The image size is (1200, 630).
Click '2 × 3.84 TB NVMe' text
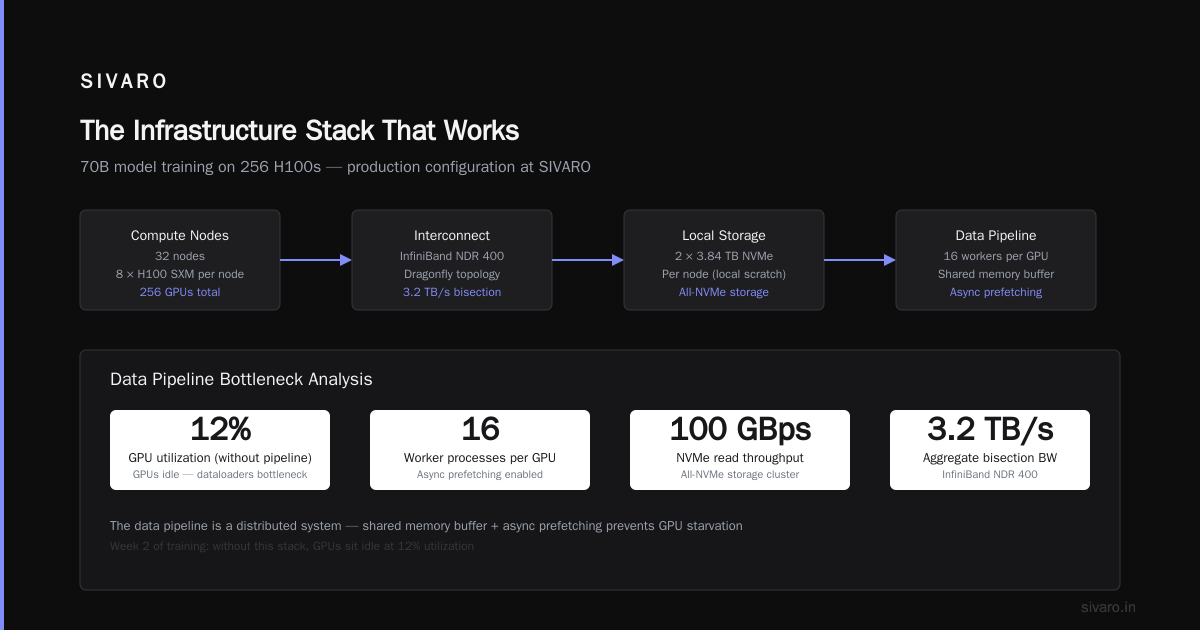point(724,256)
